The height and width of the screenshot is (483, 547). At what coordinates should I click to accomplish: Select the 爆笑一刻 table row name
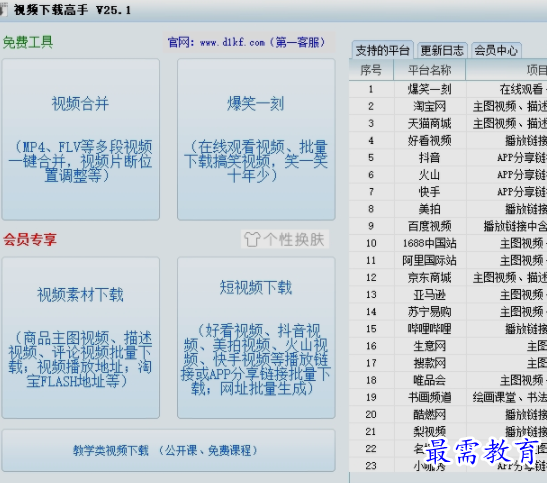[x=429, y=89]
